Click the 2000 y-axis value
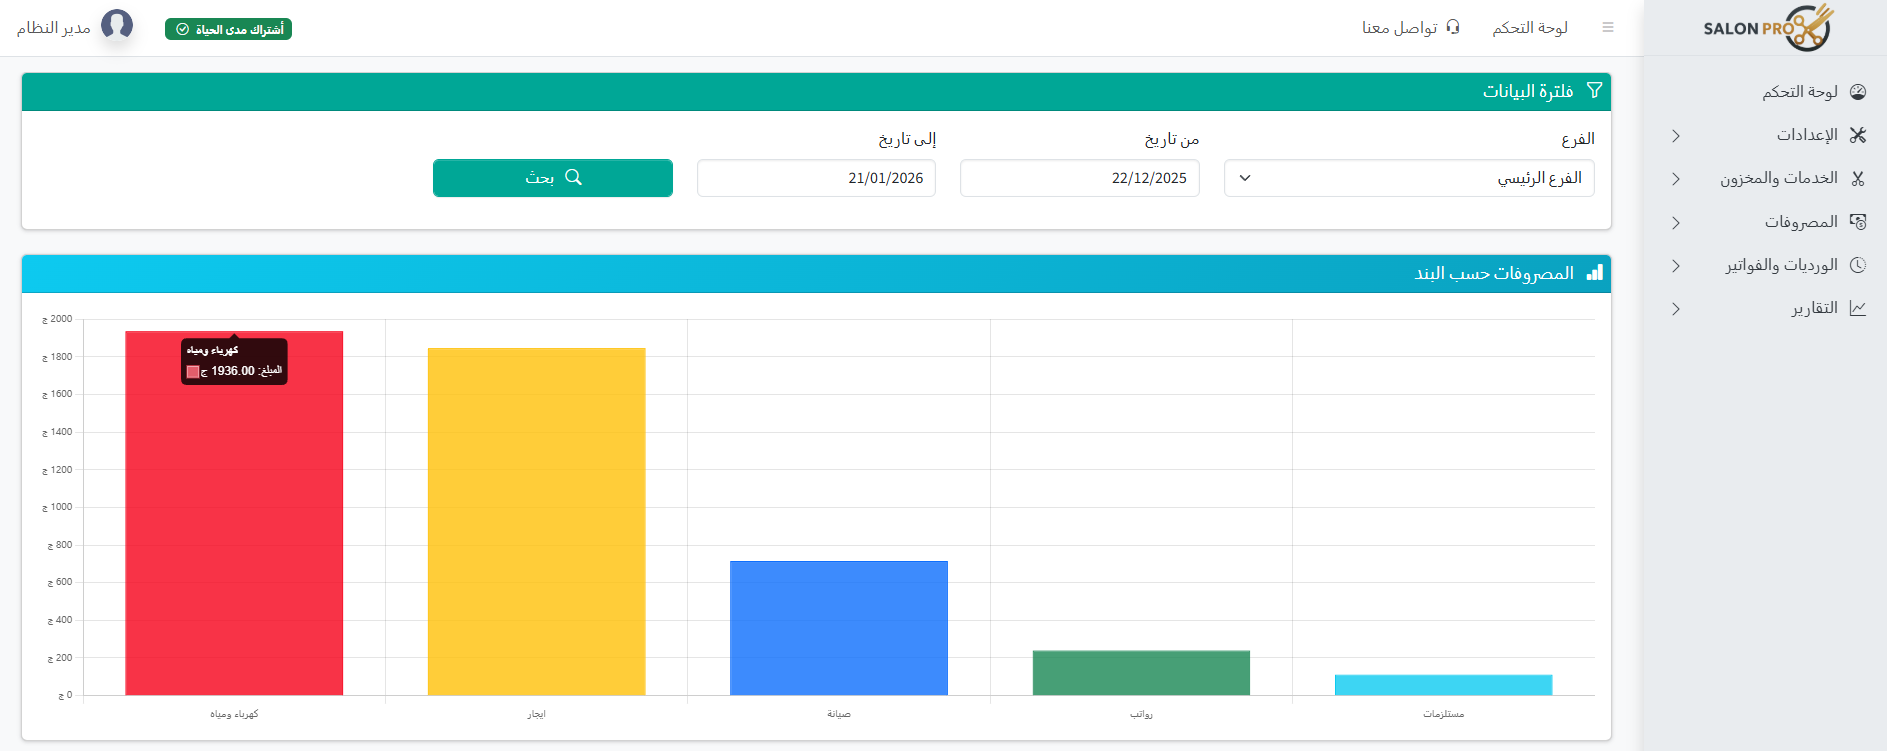Screen dimensions: 1887x751 [x=57, y=319]
